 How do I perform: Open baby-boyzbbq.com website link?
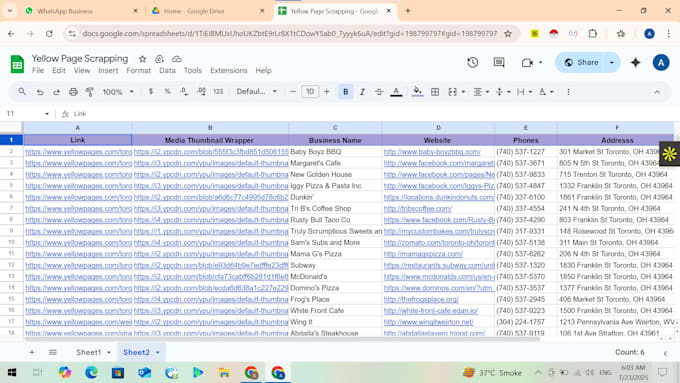pos(432,152)
